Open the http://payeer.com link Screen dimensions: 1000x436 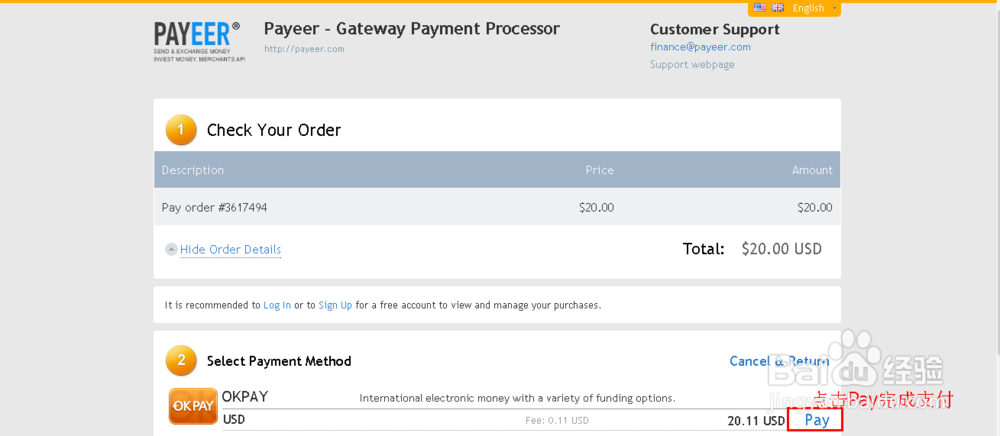[304, 49]
